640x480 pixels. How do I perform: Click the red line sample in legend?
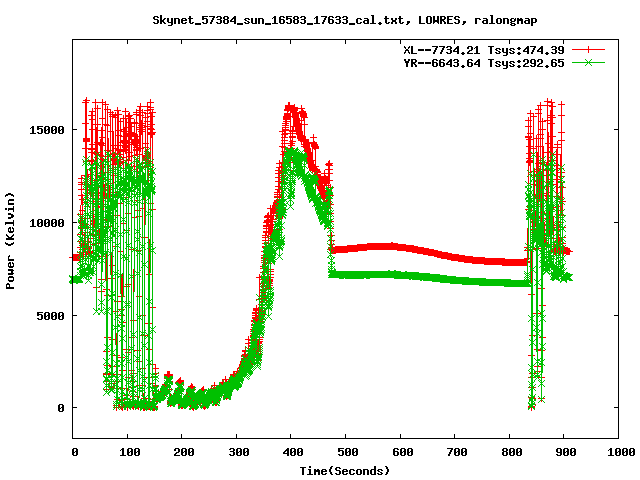tap(588, 50)
